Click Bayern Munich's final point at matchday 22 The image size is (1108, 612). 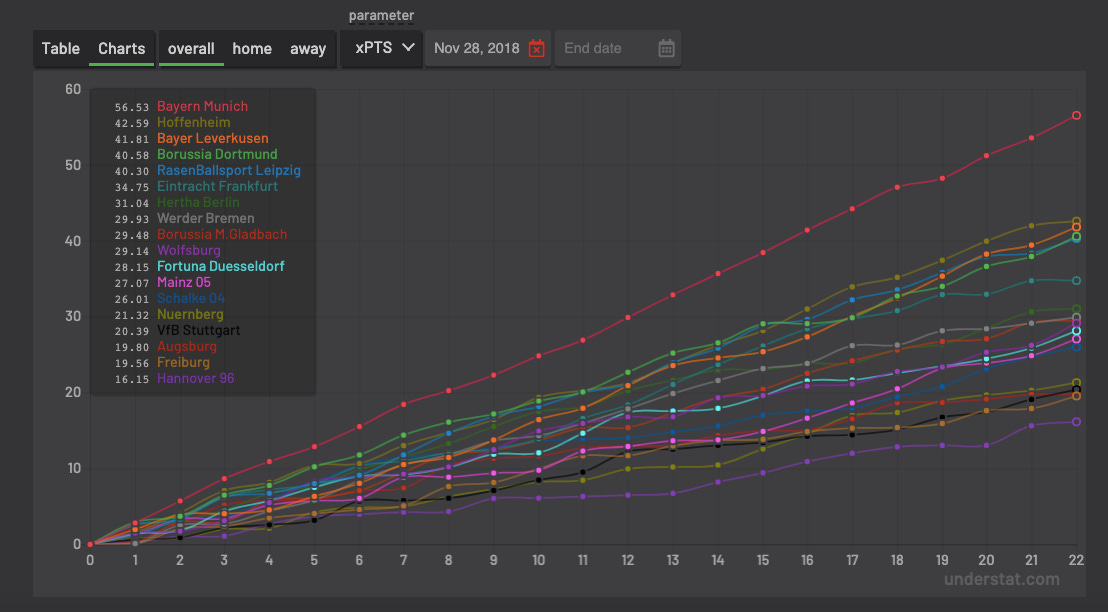click(x=1076, y=115)
